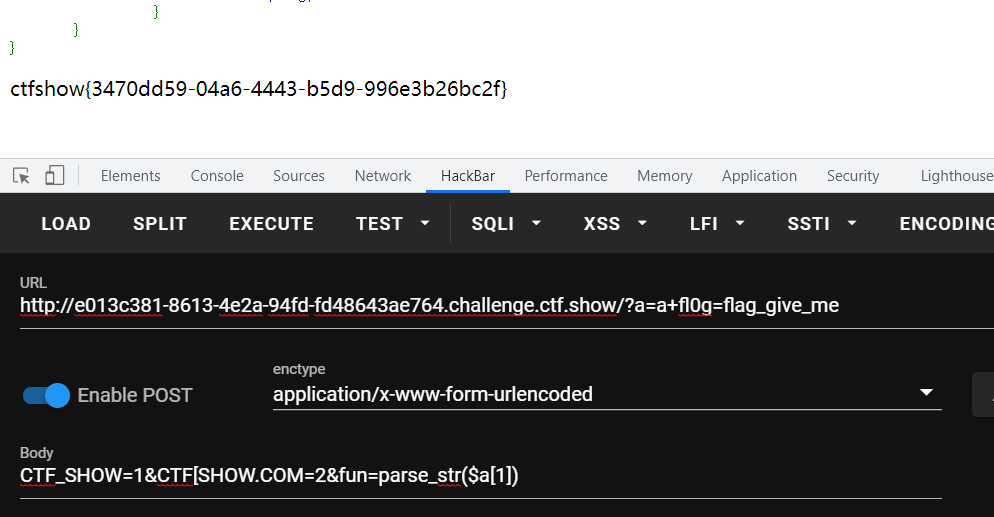
Task: Click into the Body text field
Action: pos(480,477)
